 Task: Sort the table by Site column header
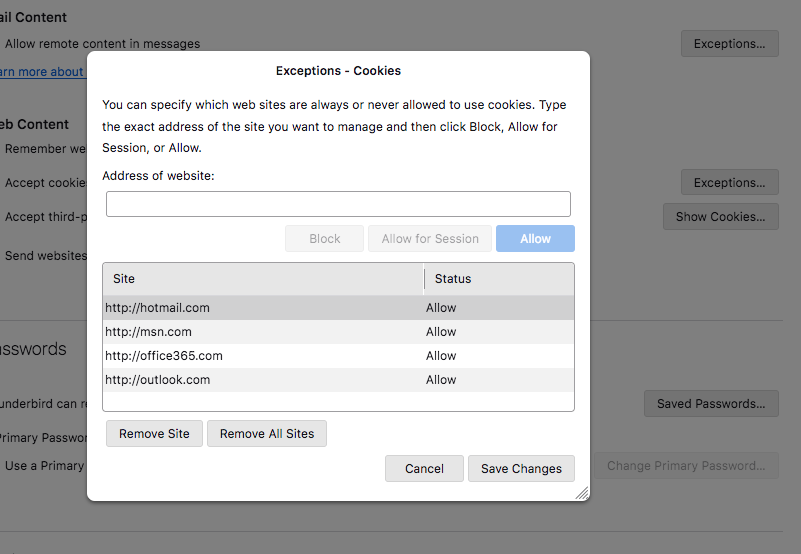(x=263, y=279)
